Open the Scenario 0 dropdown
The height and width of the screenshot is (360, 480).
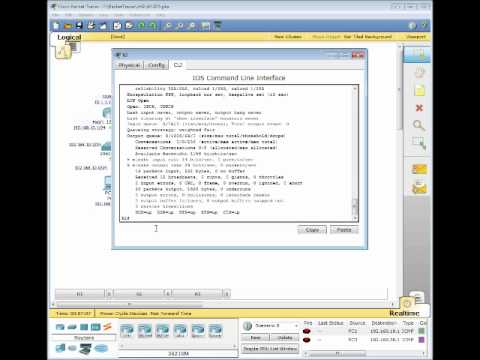277,325
